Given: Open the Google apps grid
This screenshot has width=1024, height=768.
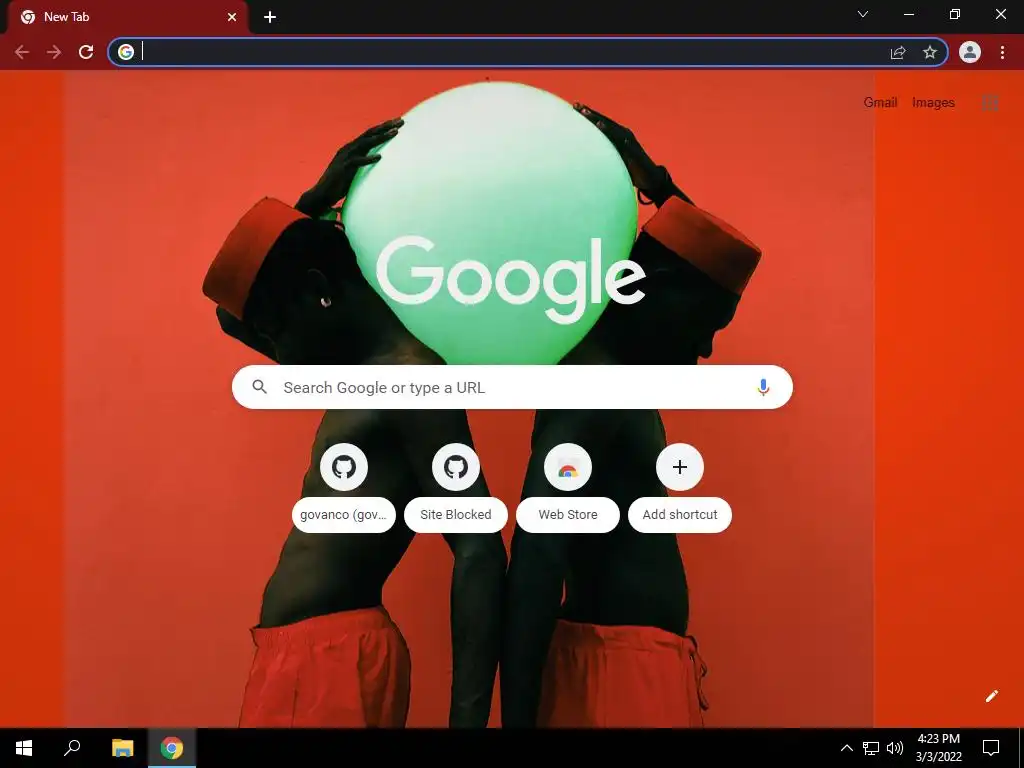Looking at the screenshot, I should click(991, 103).
